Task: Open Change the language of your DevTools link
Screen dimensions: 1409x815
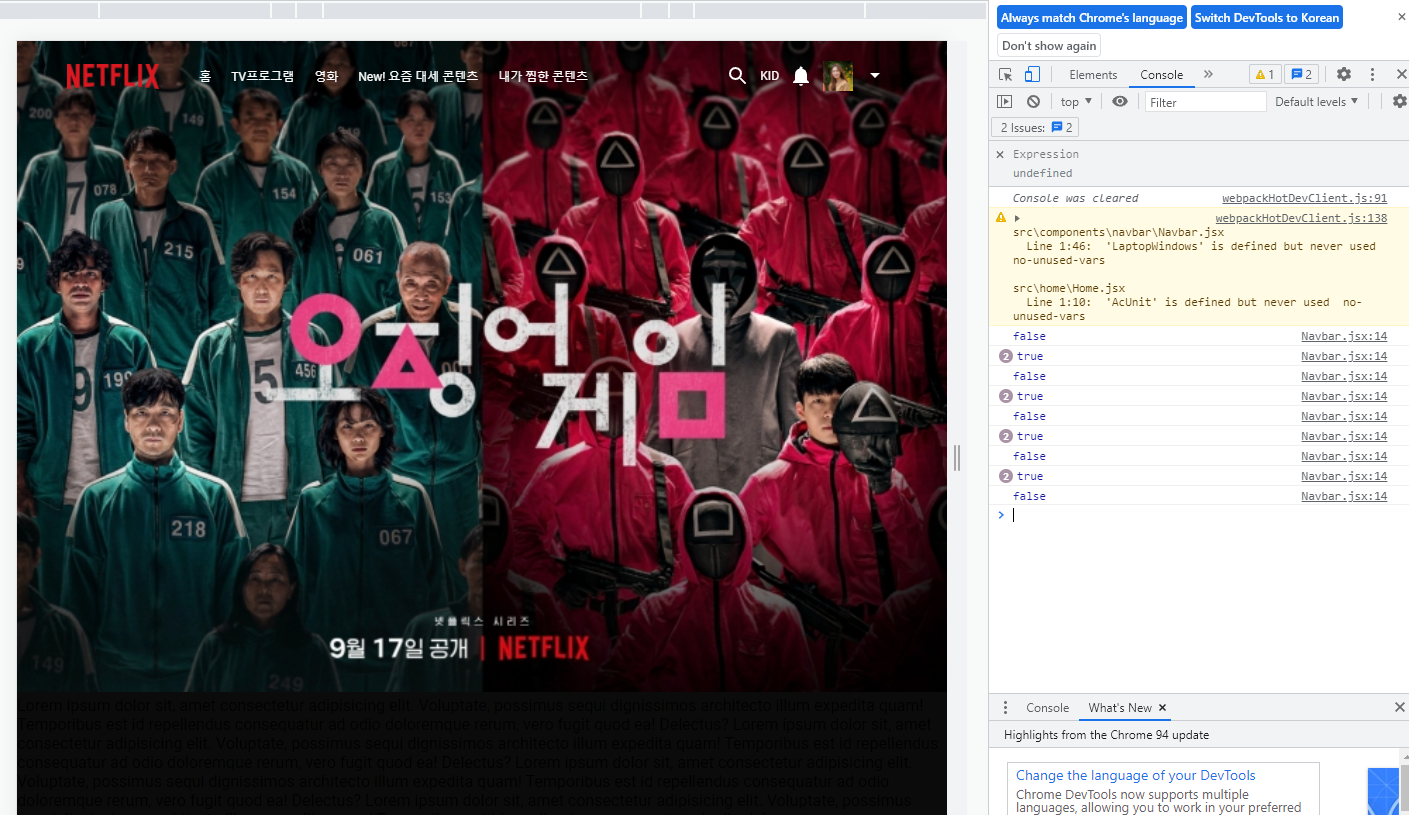Action: [x=1135, y=775]
